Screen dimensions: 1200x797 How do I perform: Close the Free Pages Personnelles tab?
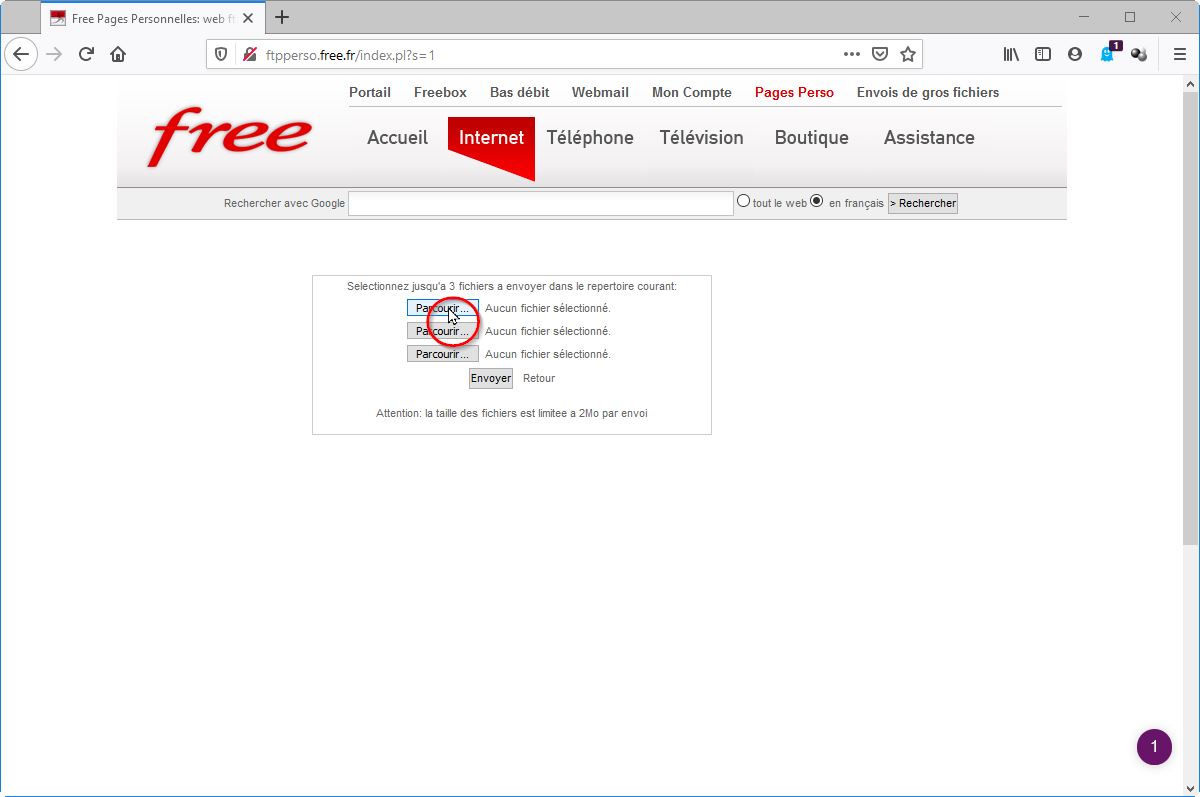(249, 18)
